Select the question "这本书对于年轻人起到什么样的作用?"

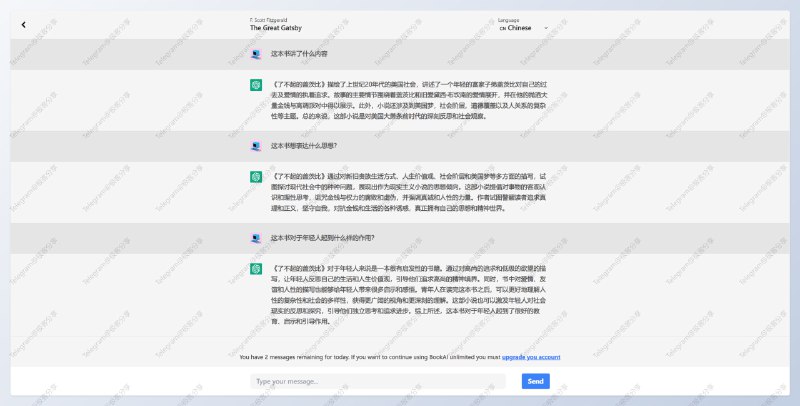322,238
